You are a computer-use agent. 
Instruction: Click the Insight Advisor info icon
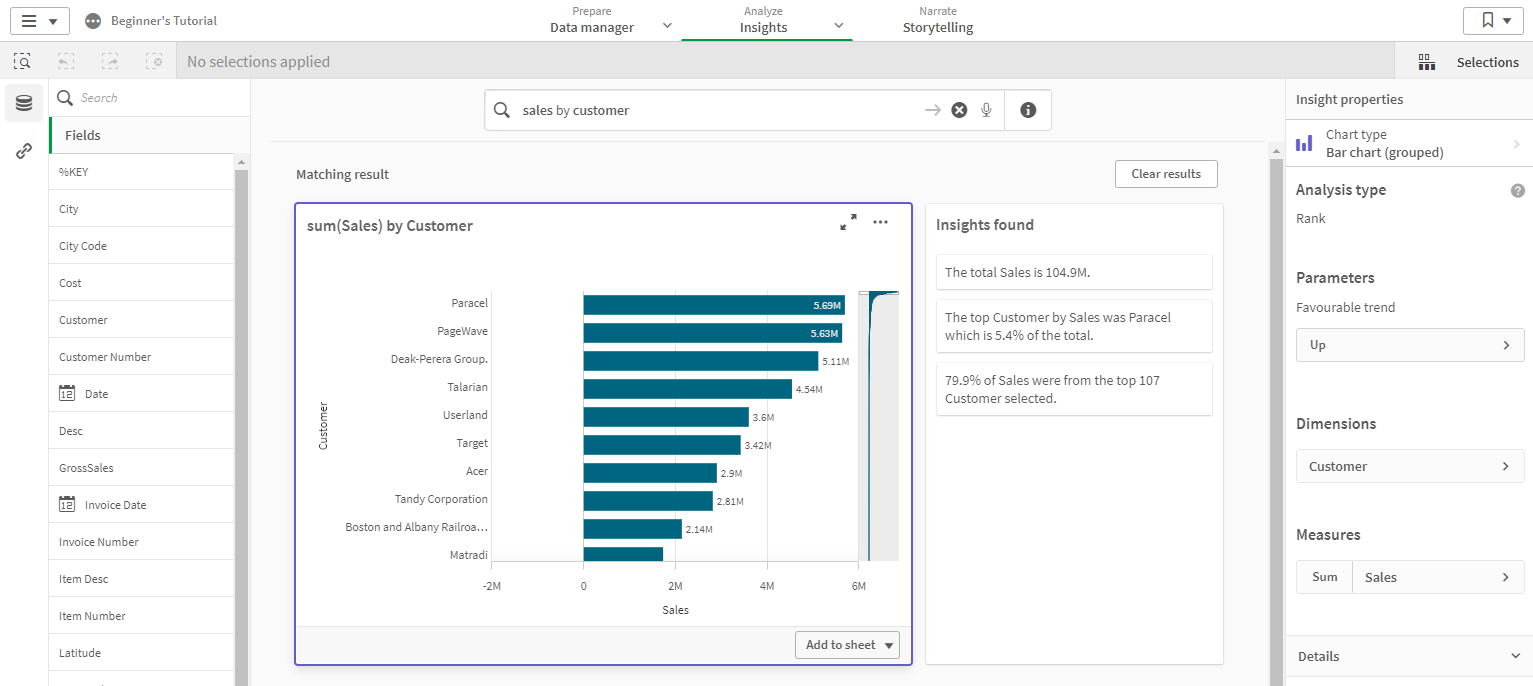click(1027, 109)
